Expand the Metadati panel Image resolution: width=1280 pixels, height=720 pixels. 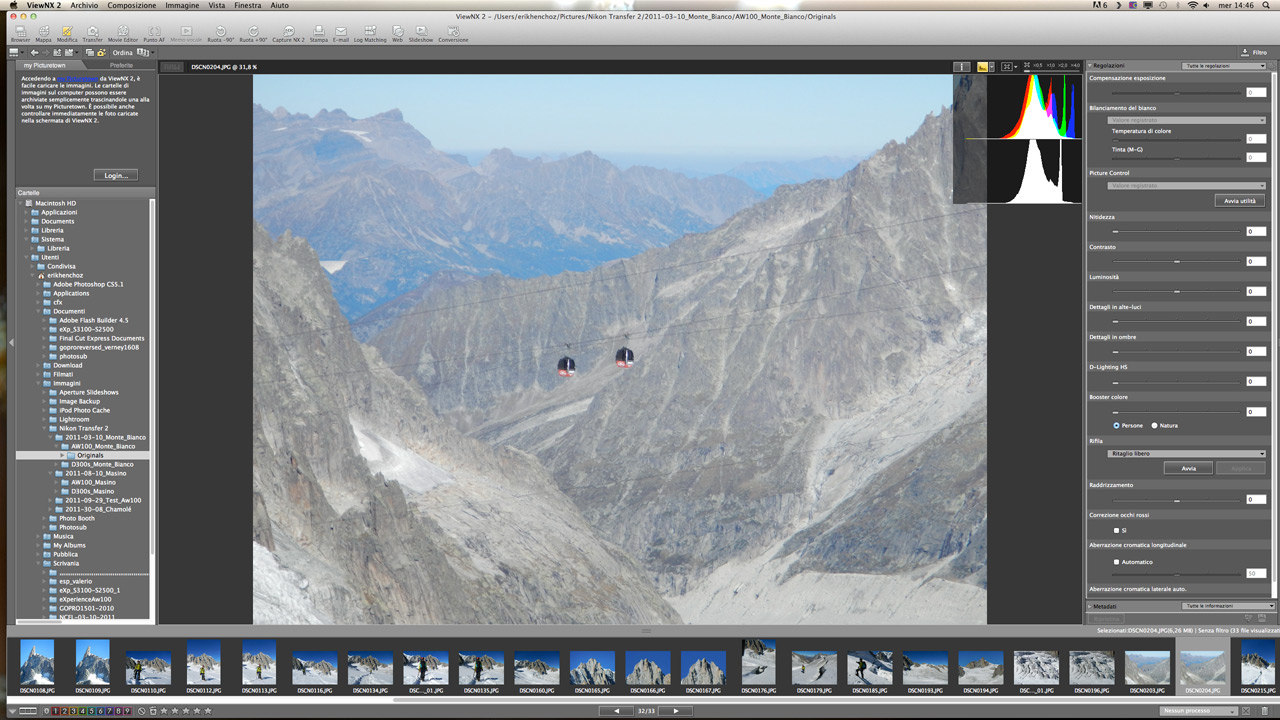1090,606
